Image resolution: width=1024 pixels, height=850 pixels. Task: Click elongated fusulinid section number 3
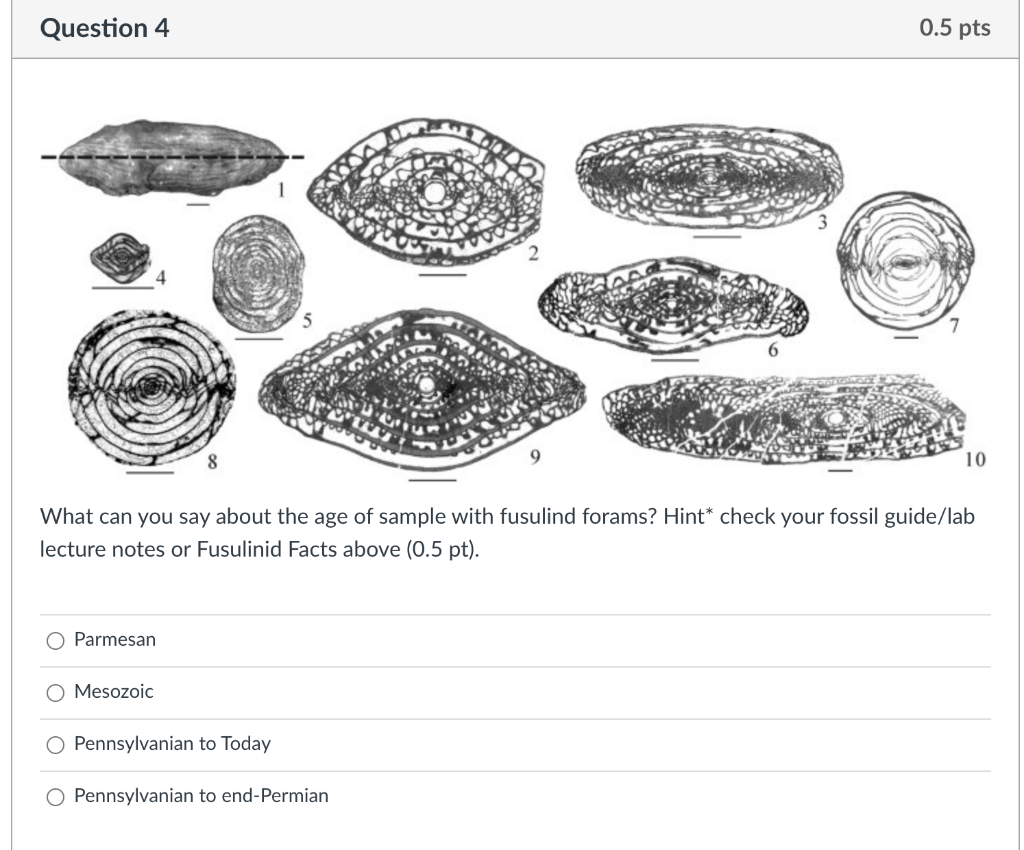pyautogui.click(x=709, y=176)
